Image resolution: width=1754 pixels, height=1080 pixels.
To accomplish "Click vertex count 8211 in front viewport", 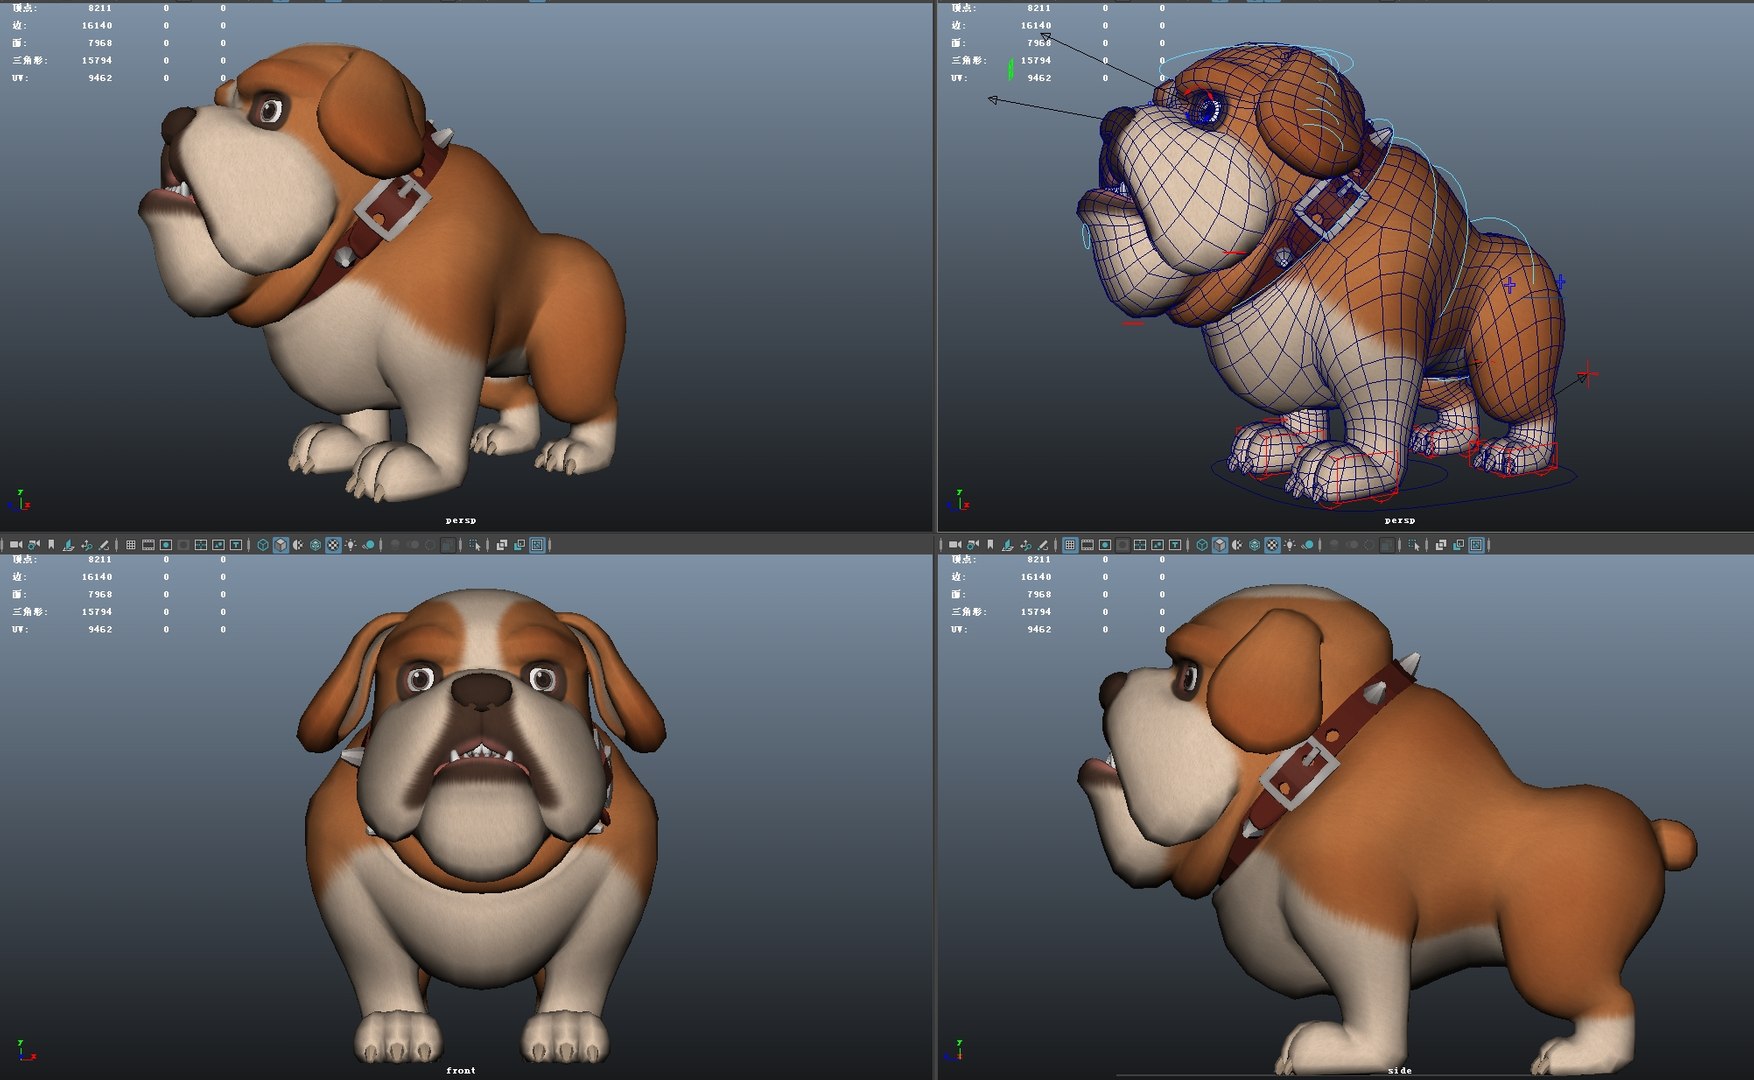I will (100, 559).
